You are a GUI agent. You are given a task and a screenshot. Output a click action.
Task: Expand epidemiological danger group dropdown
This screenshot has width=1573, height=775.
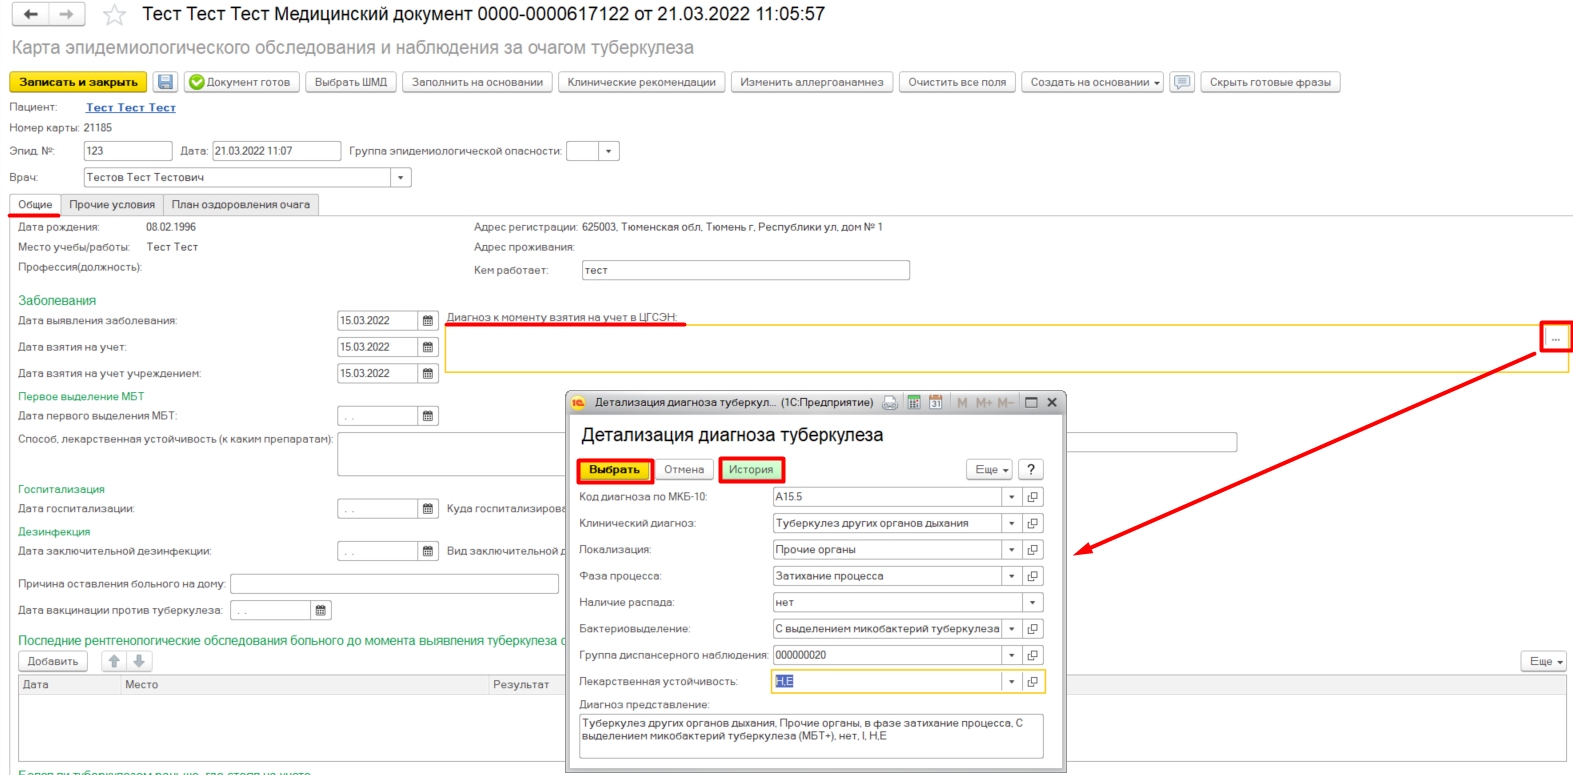tap(608, 151)
